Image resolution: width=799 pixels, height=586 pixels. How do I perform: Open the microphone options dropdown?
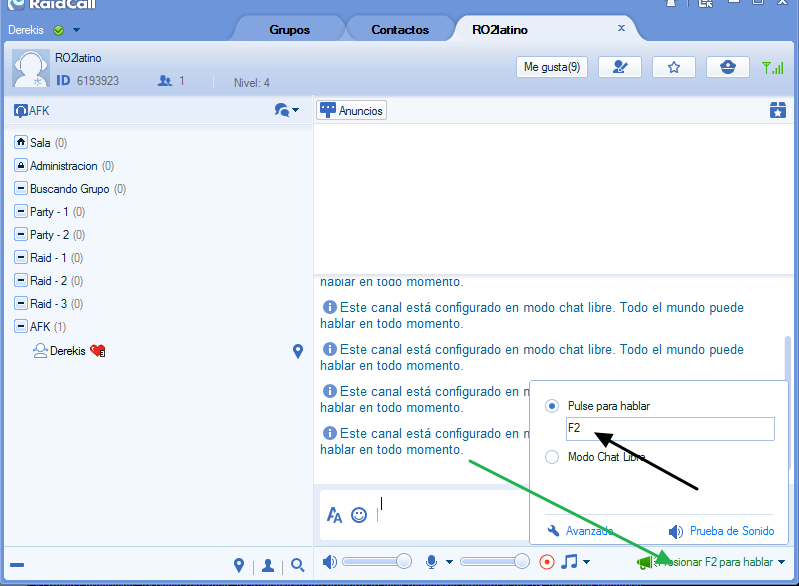click(449, 562)
